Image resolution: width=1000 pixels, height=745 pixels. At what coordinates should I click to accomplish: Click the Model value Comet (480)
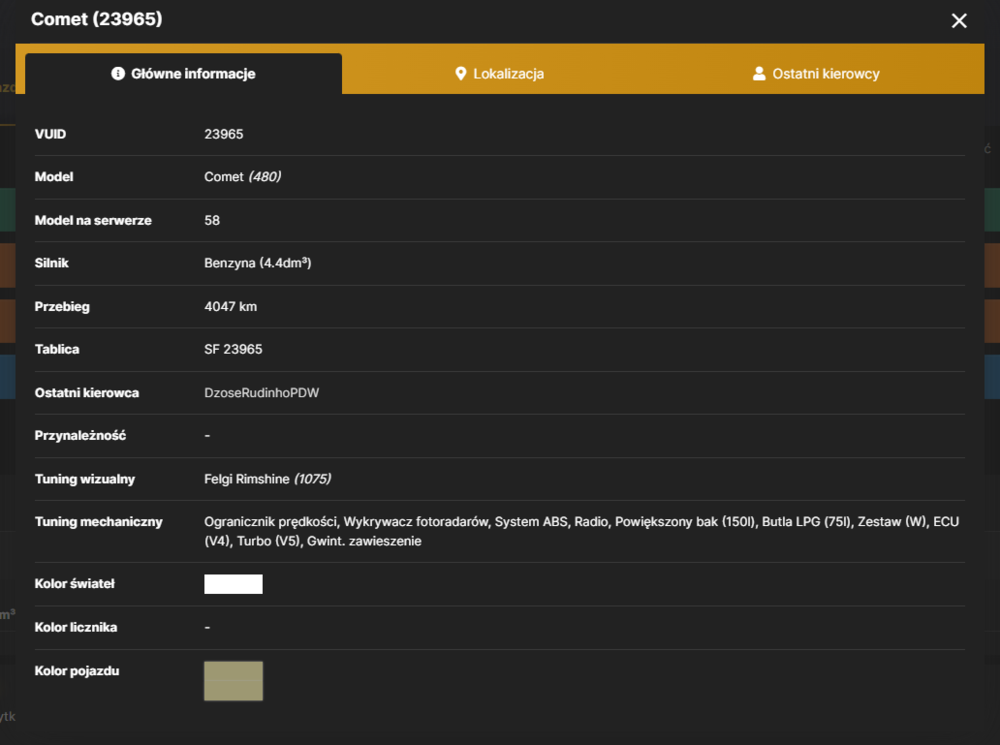coord(242,177)
